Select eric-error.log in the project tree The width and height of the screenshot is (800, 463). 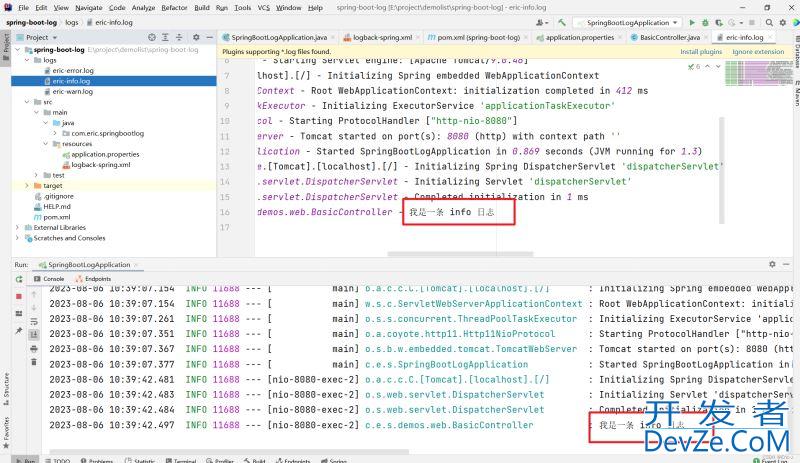pyautogui.click(x=73, y=70)
